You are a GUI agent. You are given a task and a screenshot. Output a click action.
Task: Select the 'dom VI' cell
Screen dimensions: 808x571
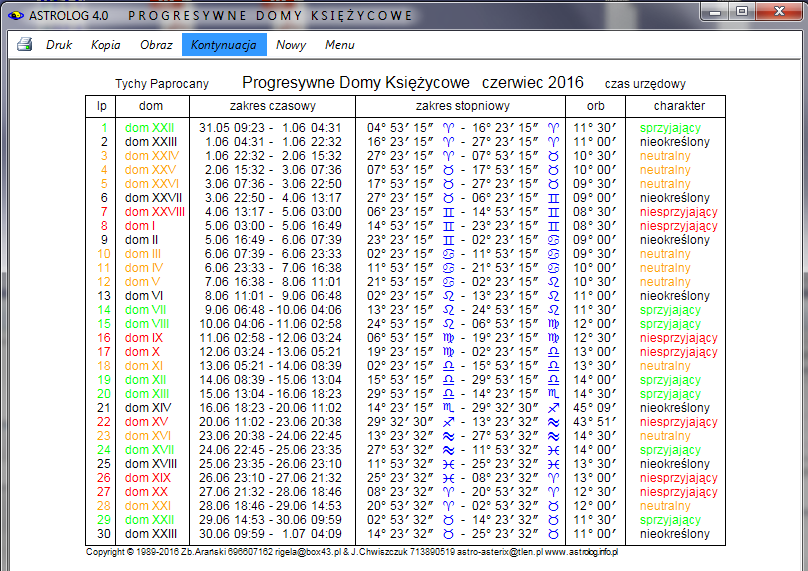point(144,296)
